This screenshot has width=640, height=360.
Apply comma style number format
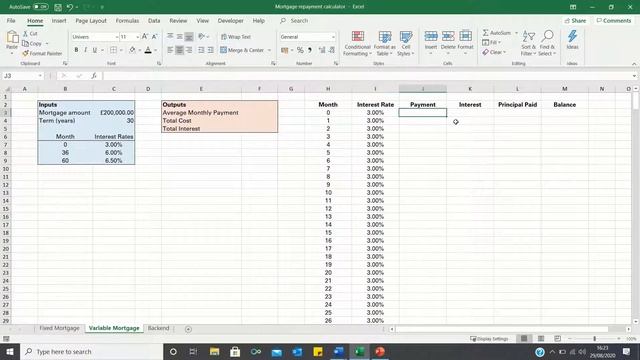[x=310, y=50]
